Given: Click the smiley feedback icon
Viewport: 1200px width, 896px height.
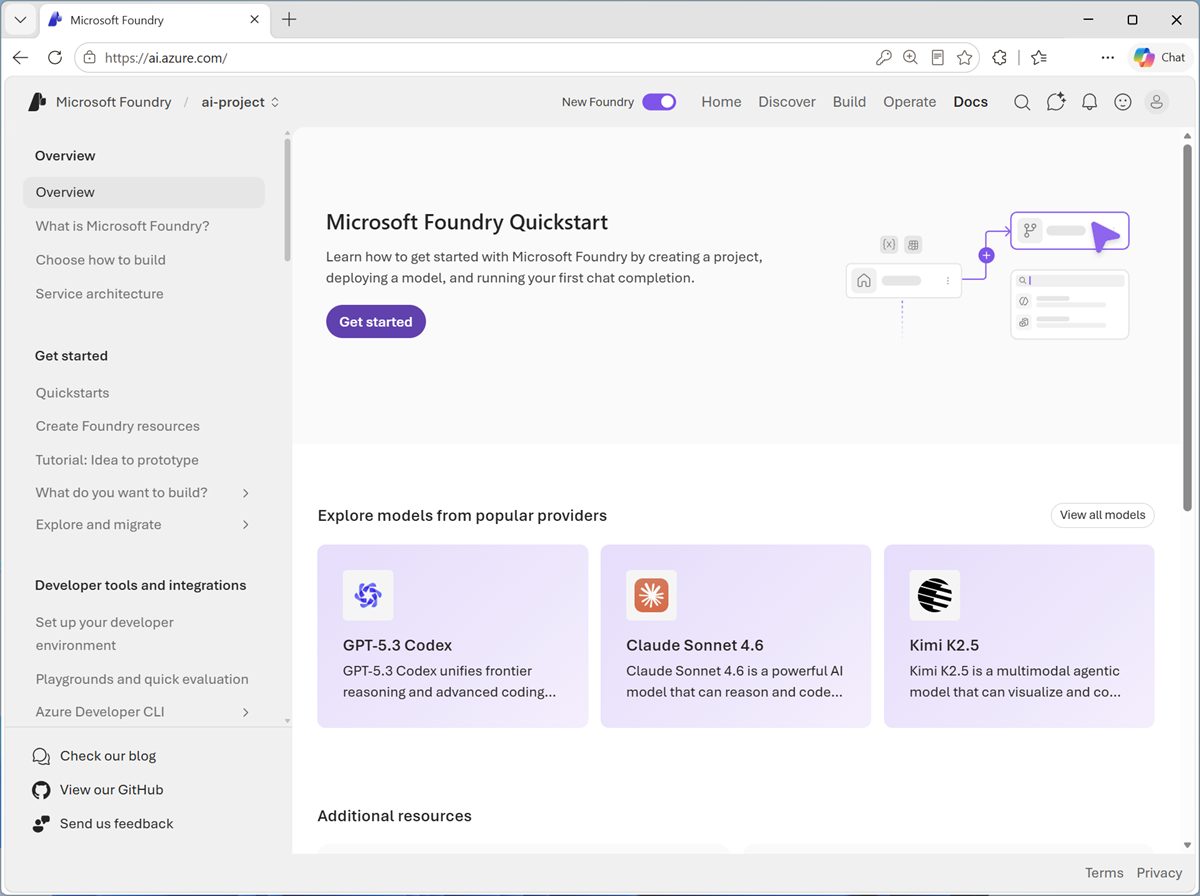Looking at the screenshot, I should (1123, 102).
